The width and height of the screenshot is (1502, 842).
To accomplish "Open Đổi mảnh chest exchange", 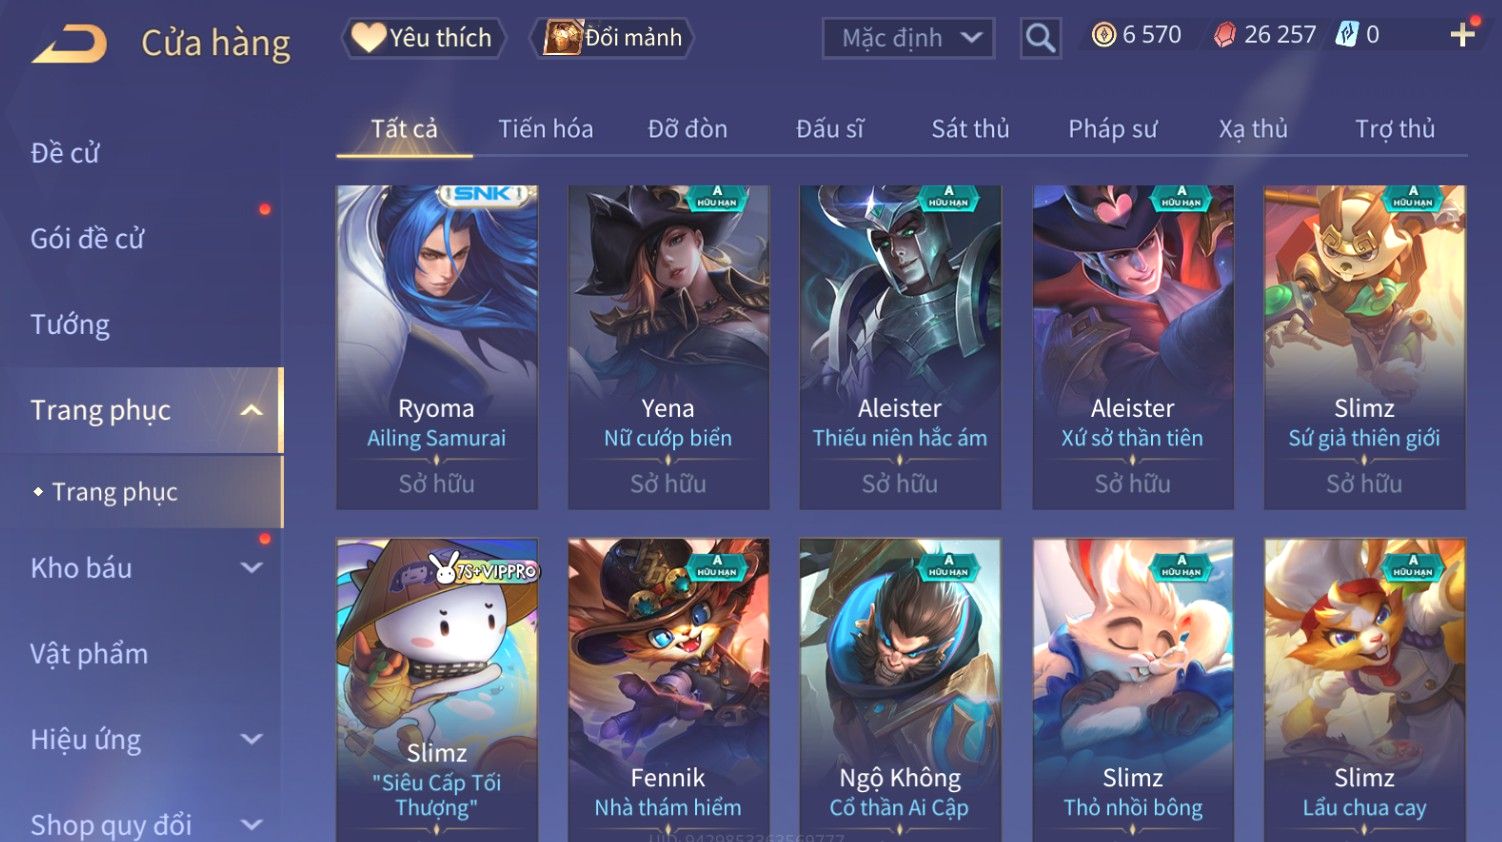I will (612, 38).
